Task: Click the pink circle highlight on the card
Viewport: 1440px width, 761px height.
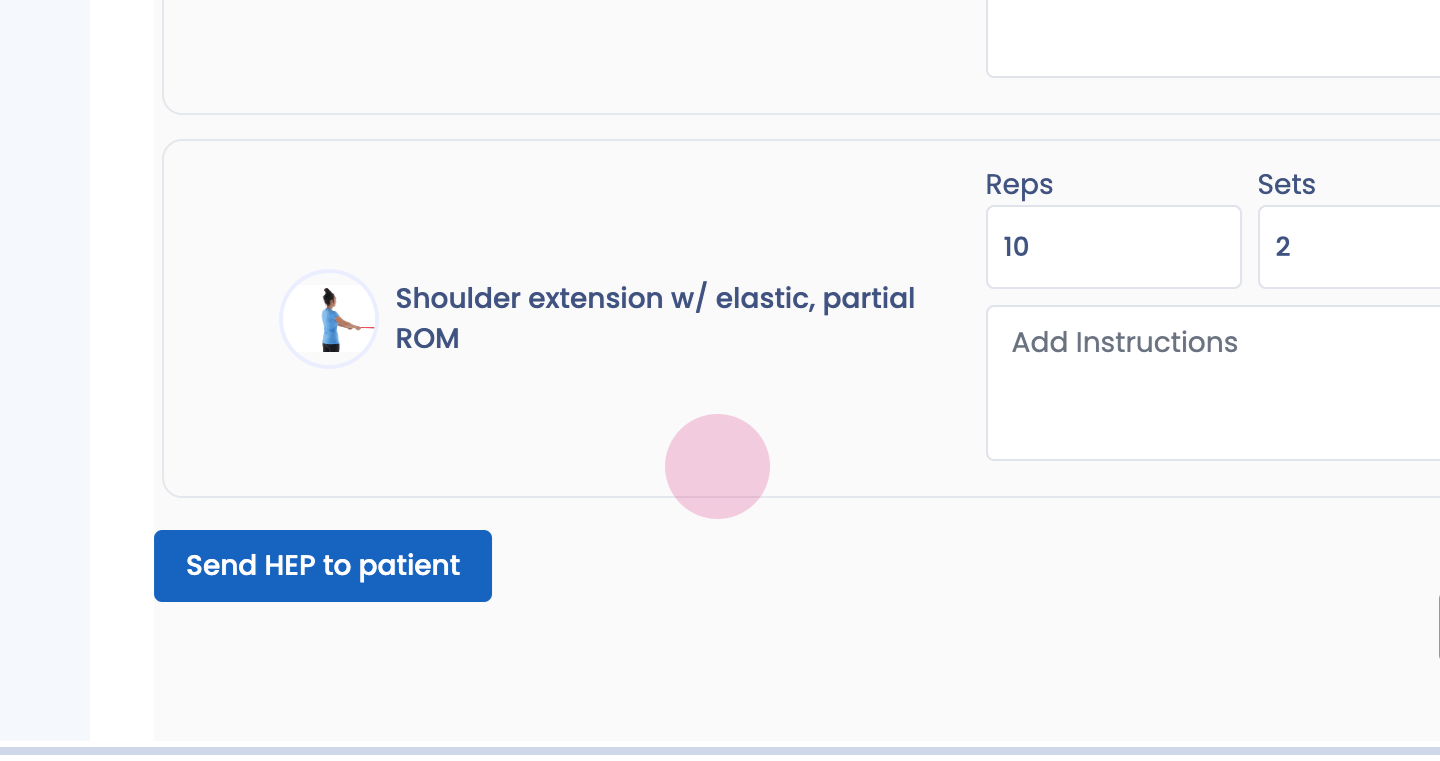Action: [717, 466]
